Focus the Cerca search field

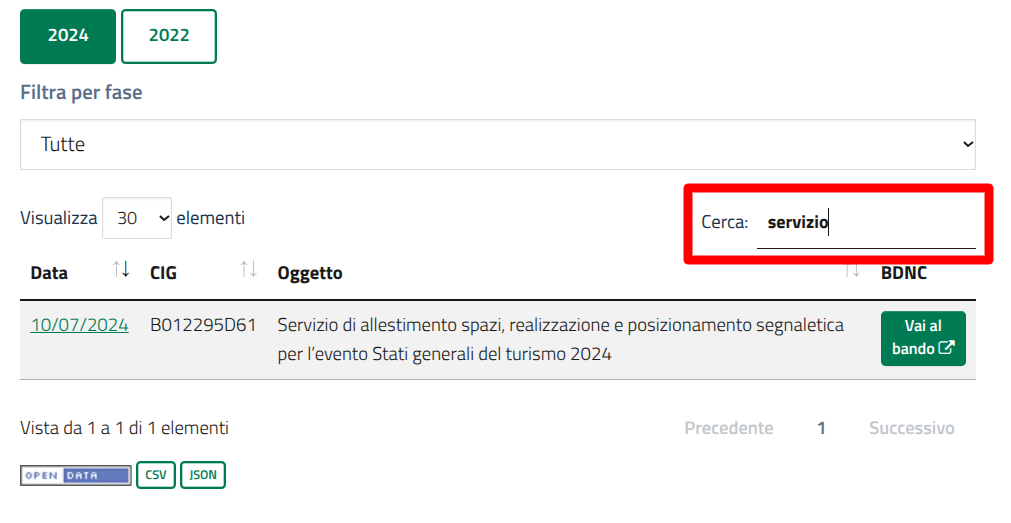865,223
